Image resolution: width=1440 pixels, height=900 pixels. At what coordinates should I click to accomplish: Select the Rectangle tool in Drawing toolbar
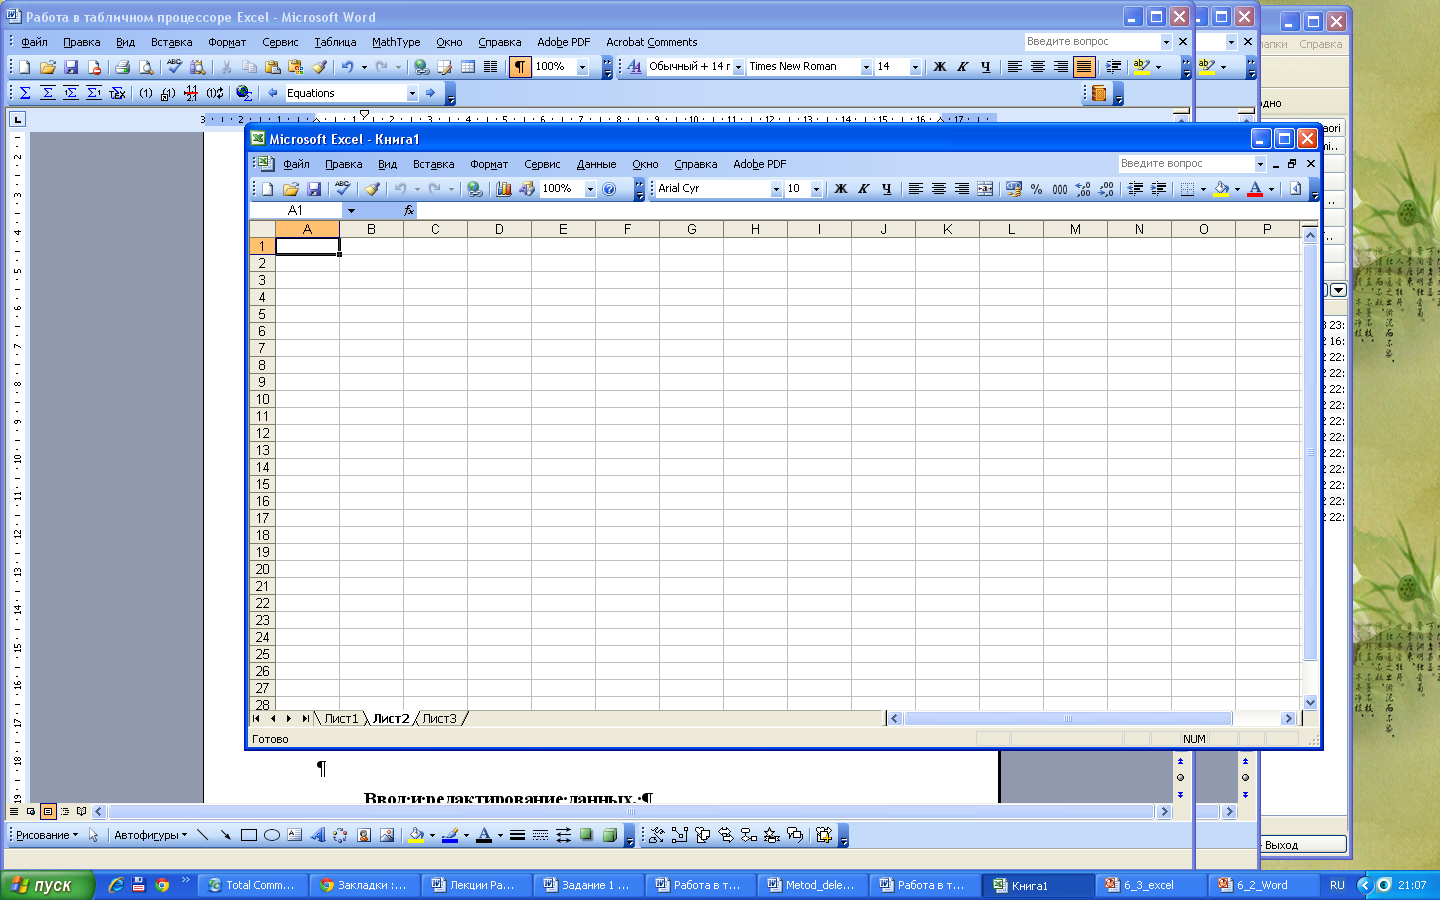tap(248, 835)
